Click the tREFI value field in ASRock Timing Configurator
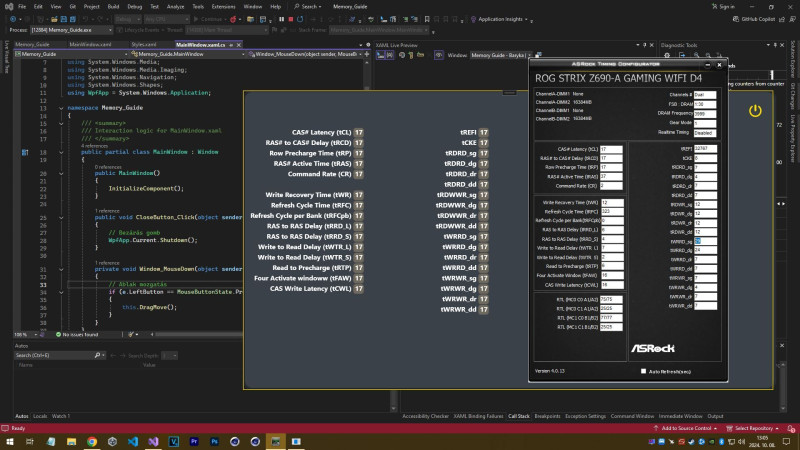 [705, 148]
